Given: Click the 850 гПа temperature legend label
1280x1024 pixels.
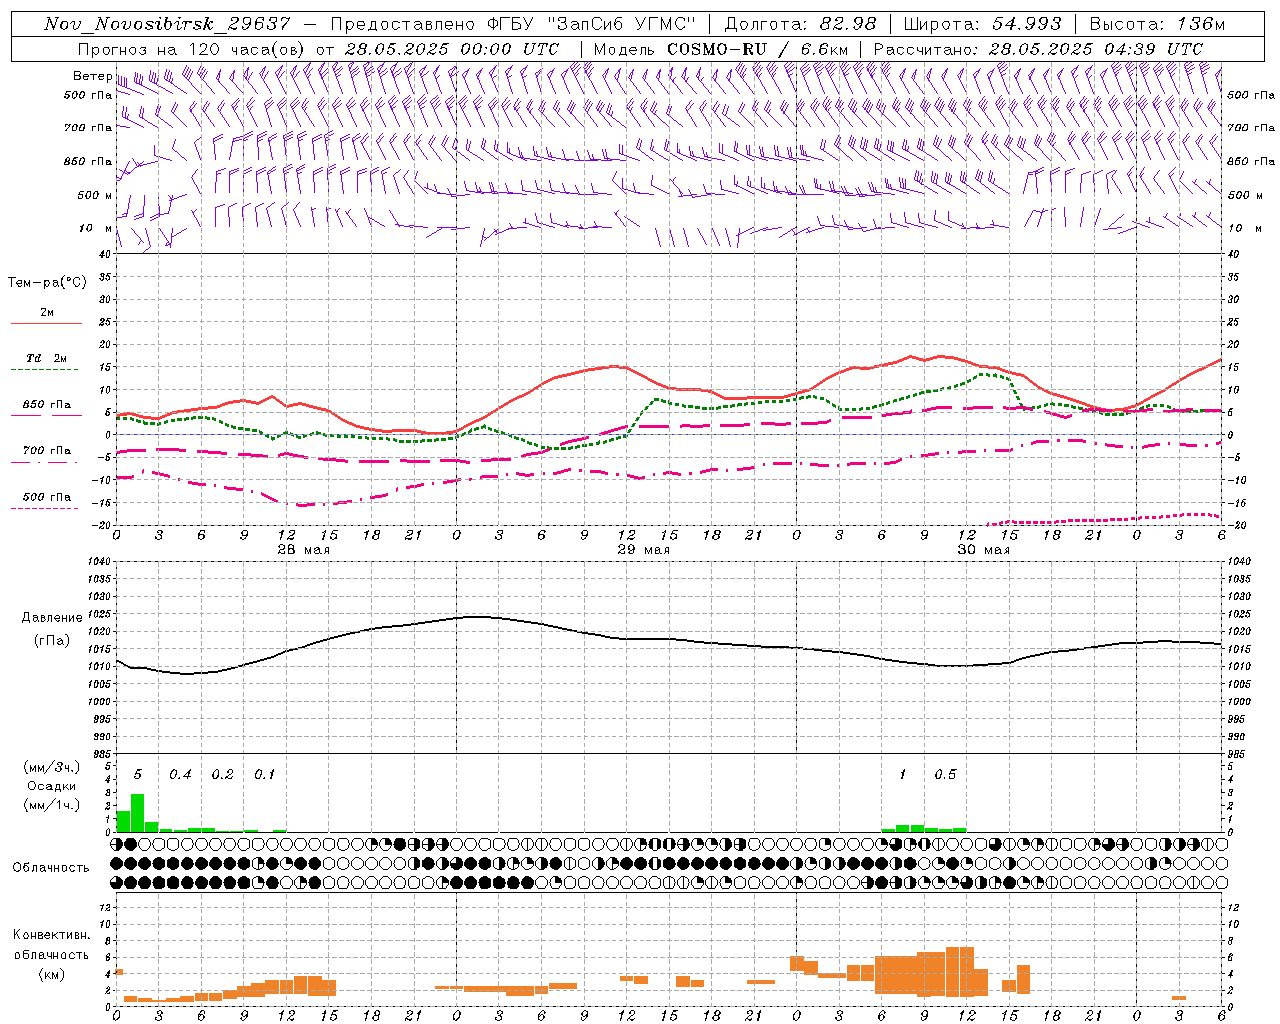Looking at the screenshot, I should click(47, 405).
